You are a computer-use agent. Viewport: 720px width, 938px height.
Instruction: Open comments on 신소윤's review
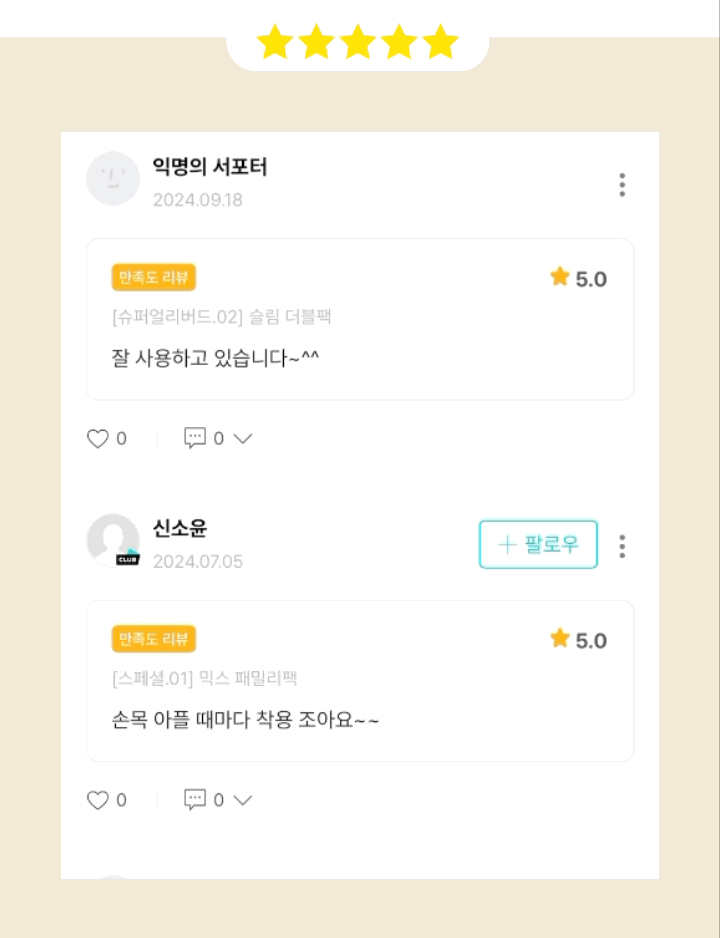195,800
